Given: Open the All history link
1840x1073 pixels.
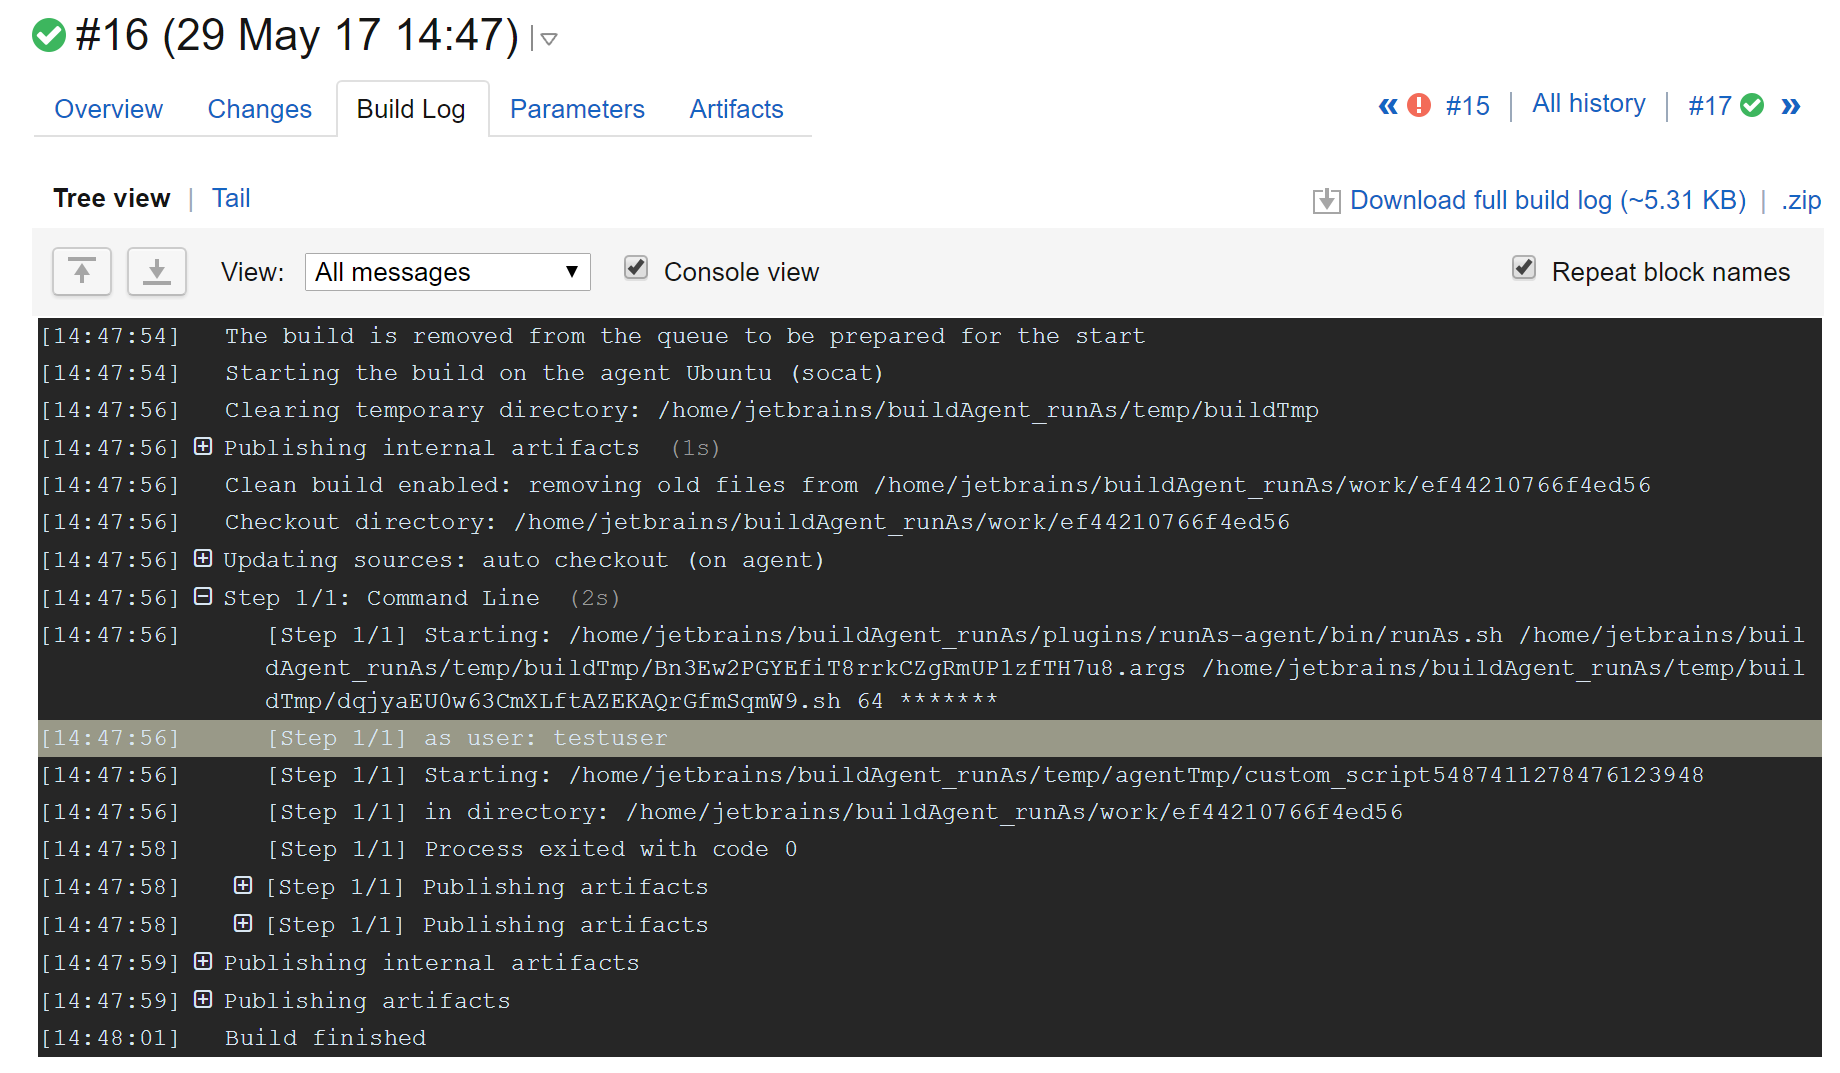Looking at the screenshot, I should tap(1588, 104).
